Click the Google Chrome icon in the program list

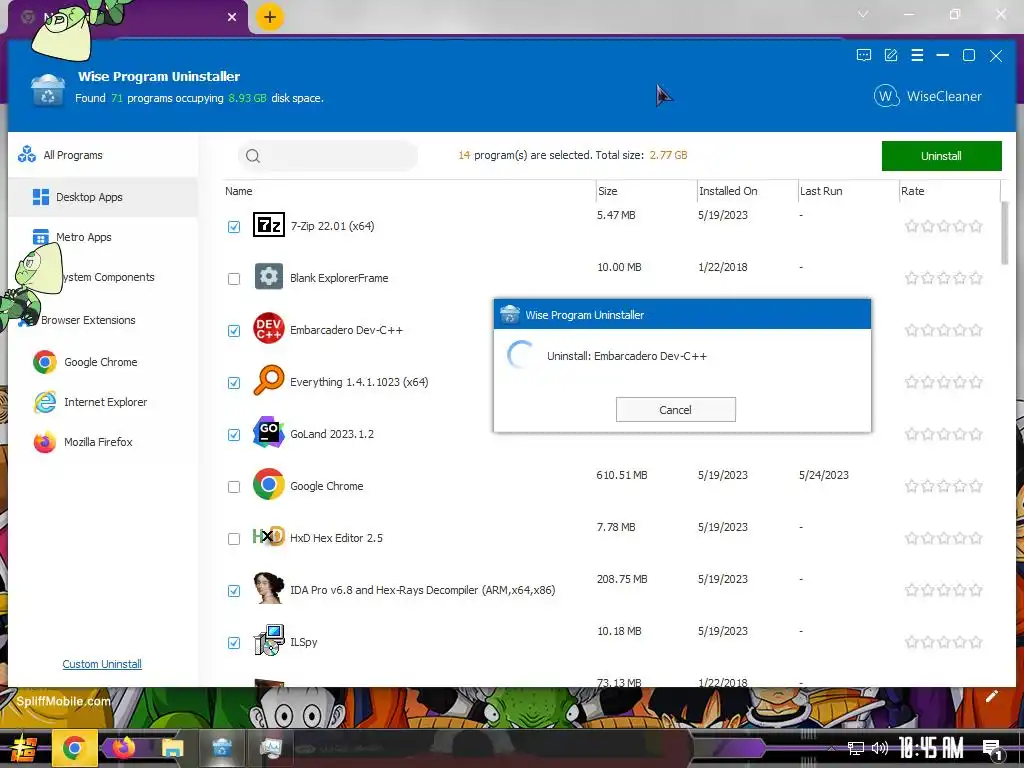click(x=268, y=485)
